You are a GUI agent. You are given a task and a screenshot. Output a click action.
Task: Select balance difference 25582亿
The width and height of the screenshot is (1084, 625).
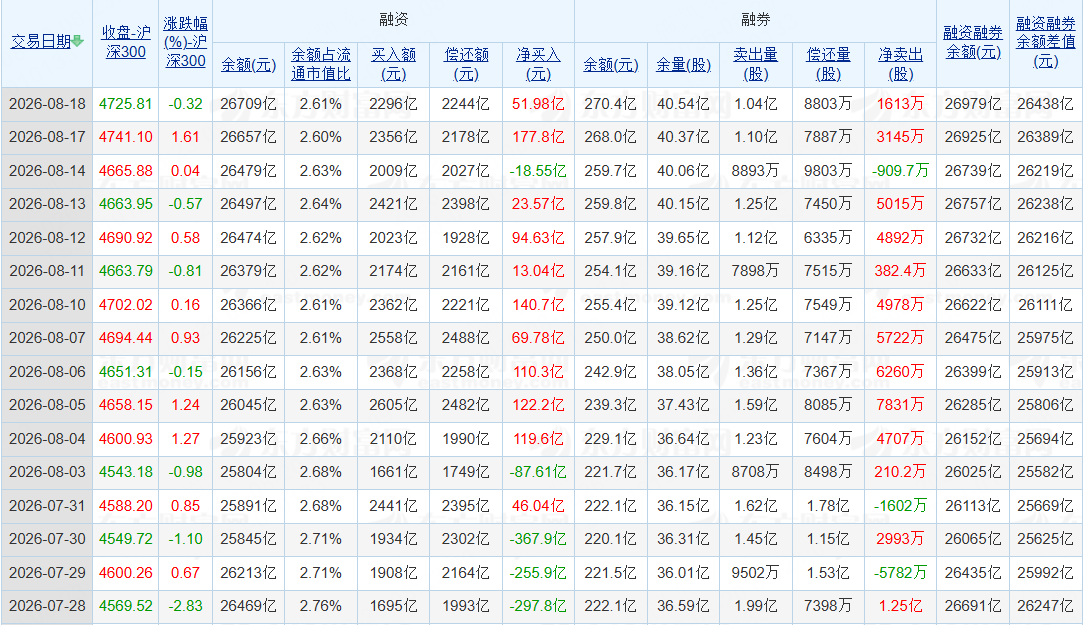[x=1045, y=472]
